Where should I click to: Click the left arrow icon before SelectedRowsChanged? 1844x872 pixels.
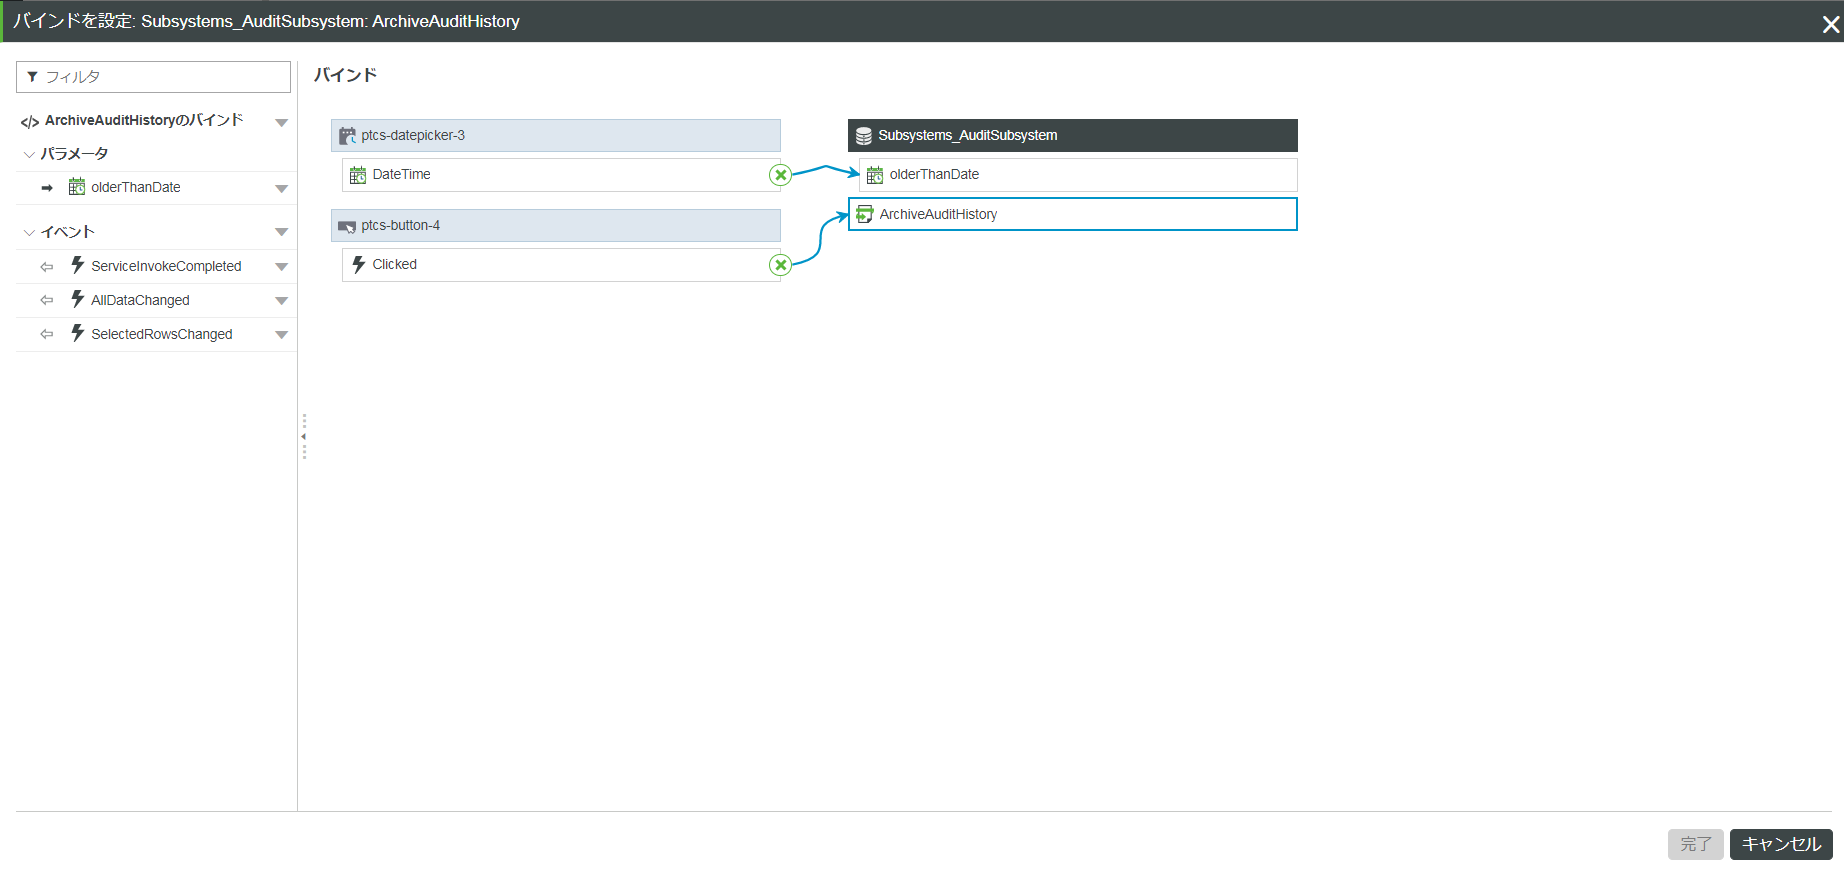coord(47,334)
